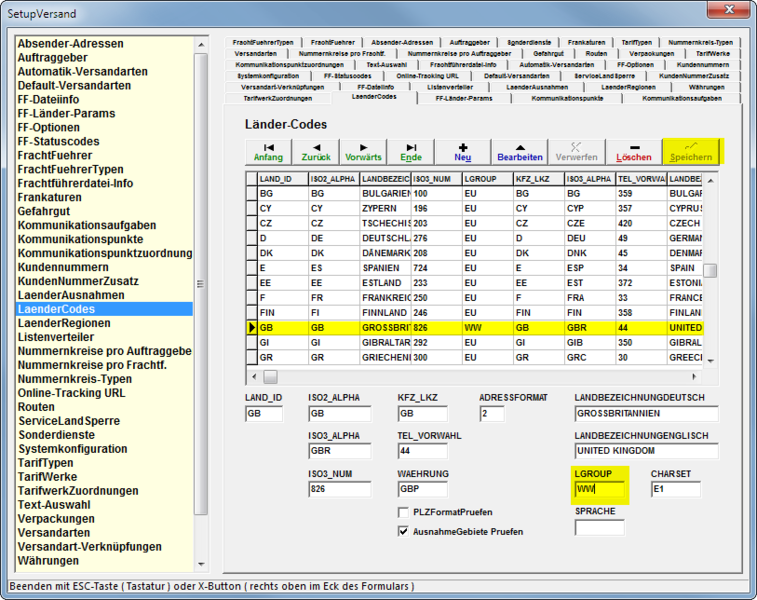Open the Kommunikationspunkte tab
This screenshot has height=600, width=757.
click(567, 98)
